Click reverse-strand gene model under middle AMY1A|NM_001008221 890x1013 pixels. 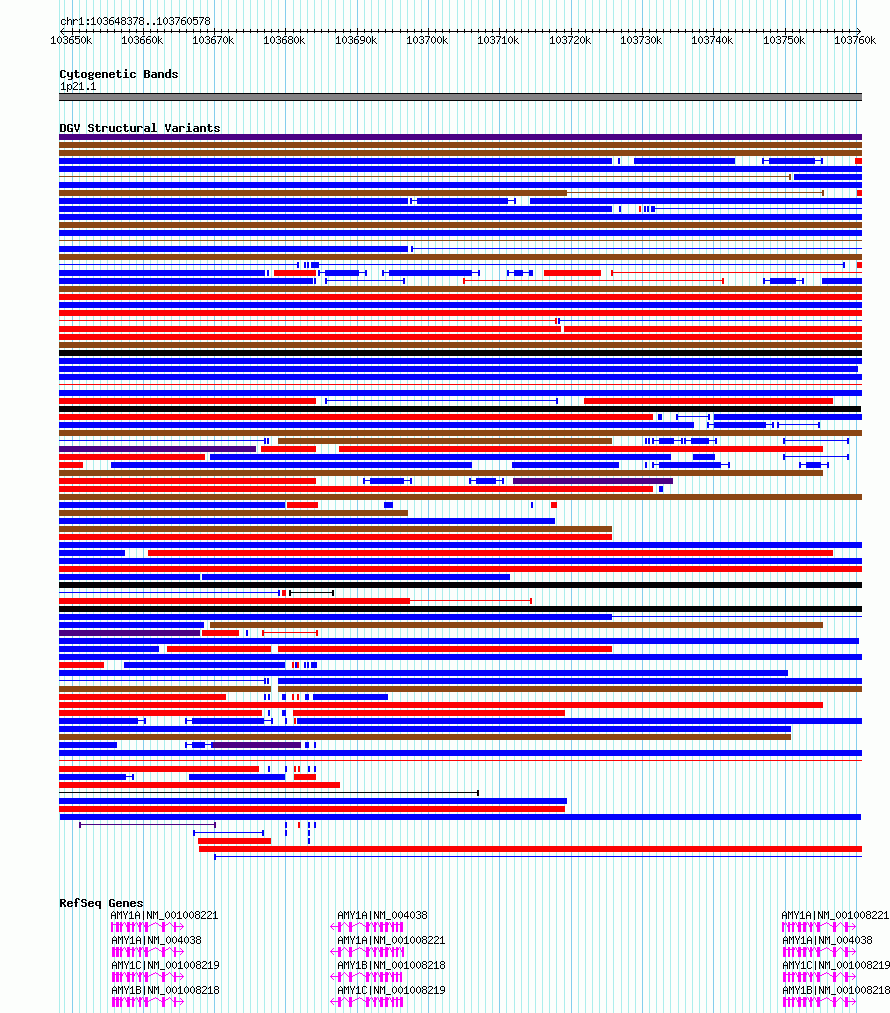coord(367,952)
